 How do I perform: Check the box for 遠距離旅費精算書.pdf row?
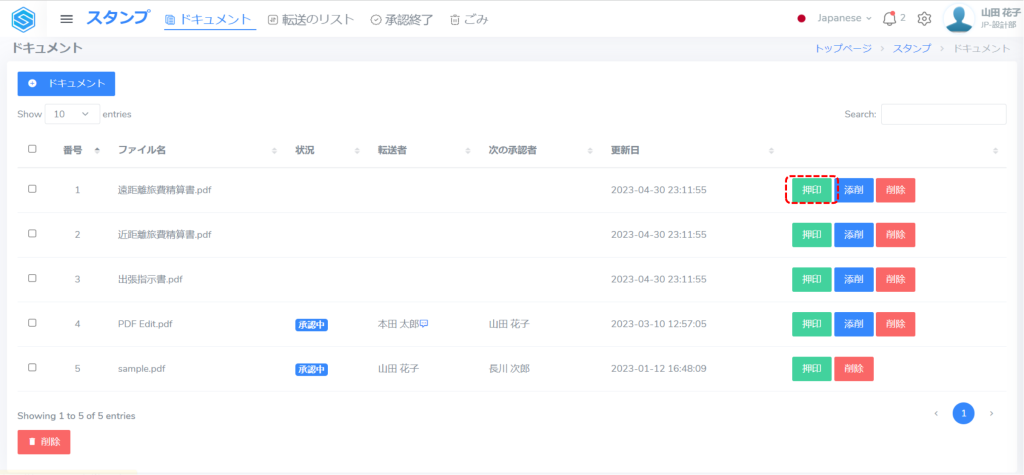[x=32, y=189]
